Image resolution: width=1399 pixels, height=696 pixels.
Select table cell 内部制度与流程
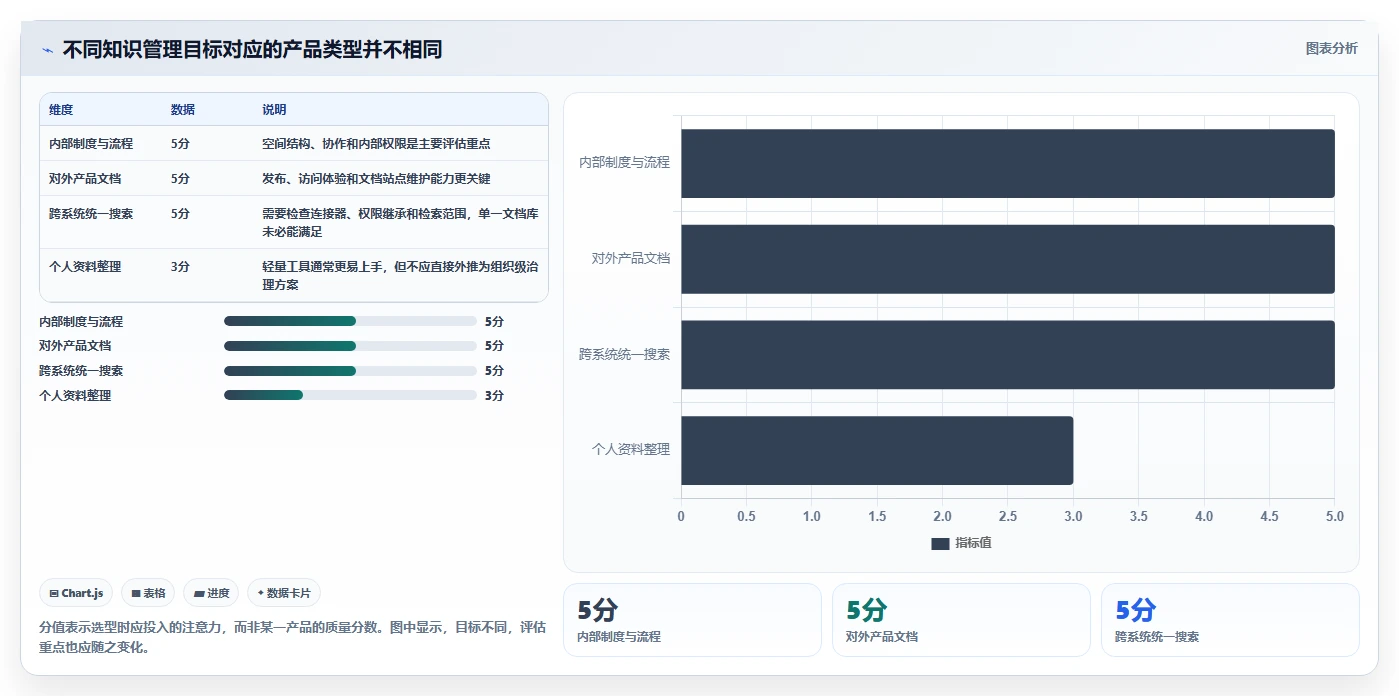tap(91, 144)
